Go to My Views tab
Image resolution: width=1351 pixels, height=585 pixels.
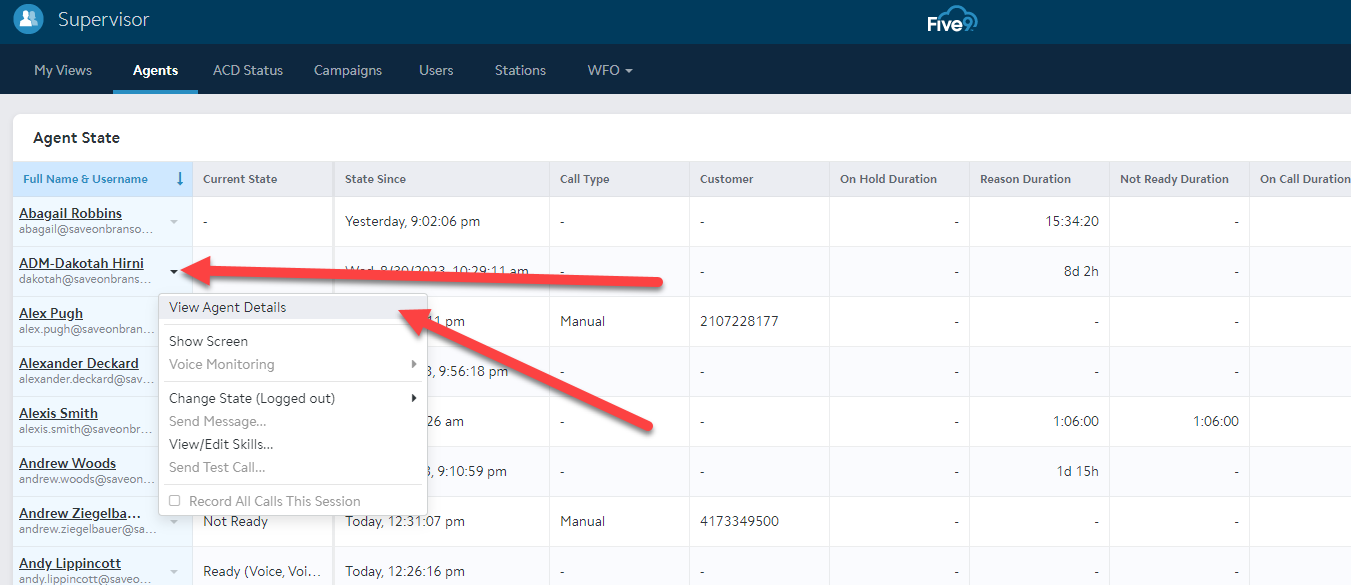(x=63, y=70)
